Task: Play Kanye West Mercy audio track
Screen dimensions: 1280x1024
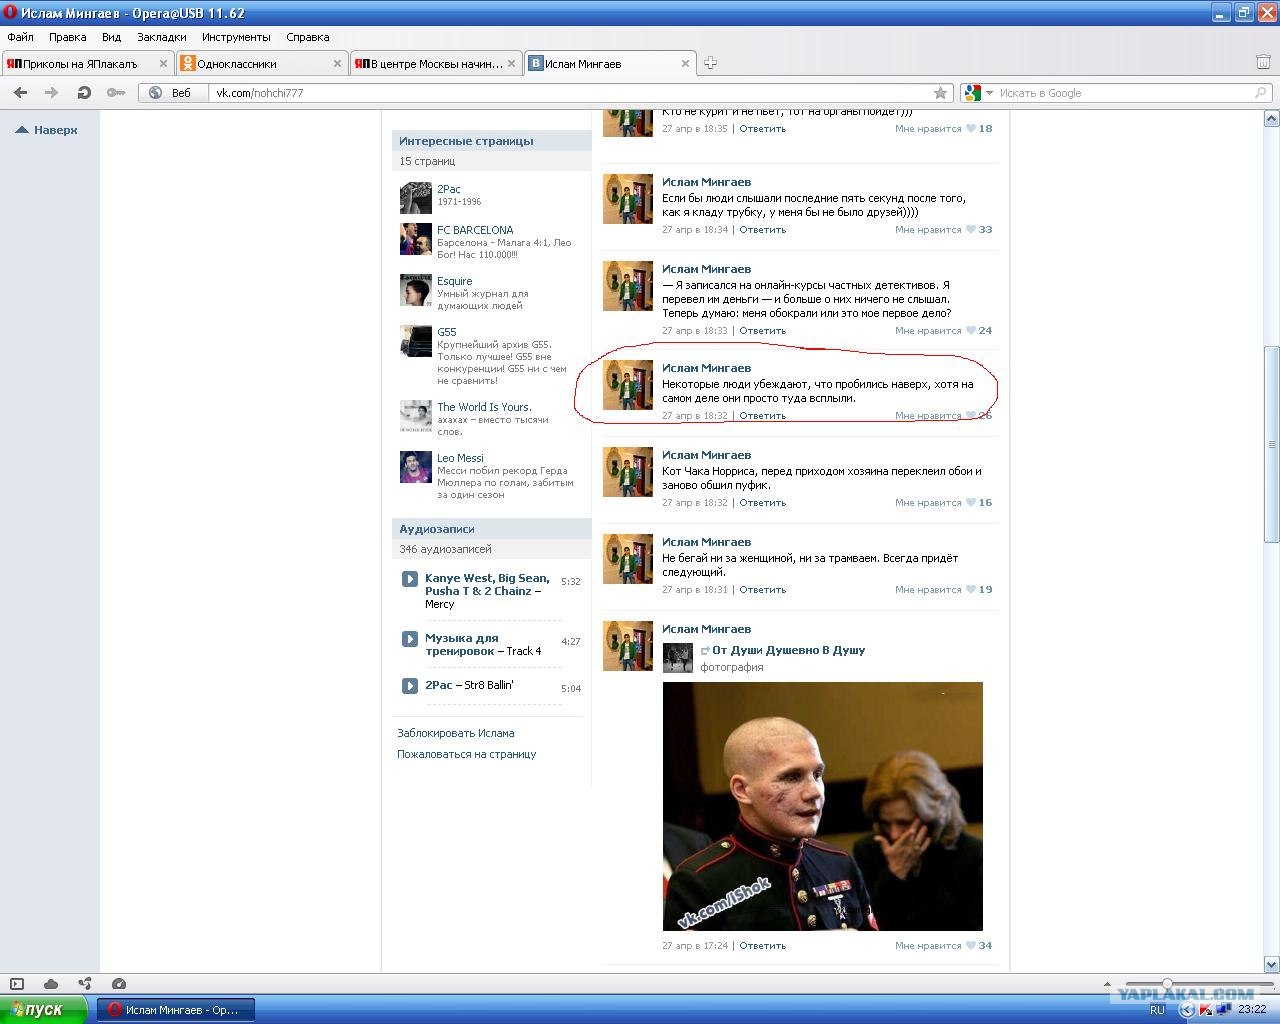Action: 409,578
